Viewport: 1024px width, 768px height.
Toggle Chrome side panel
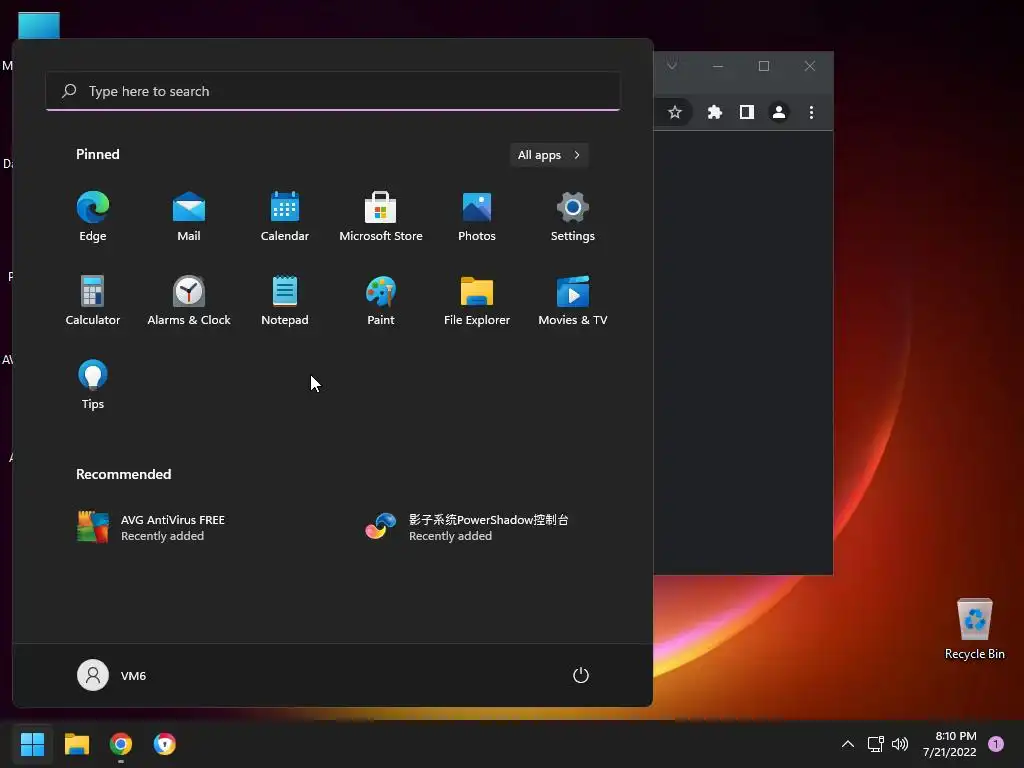click(x=746, y=112)
